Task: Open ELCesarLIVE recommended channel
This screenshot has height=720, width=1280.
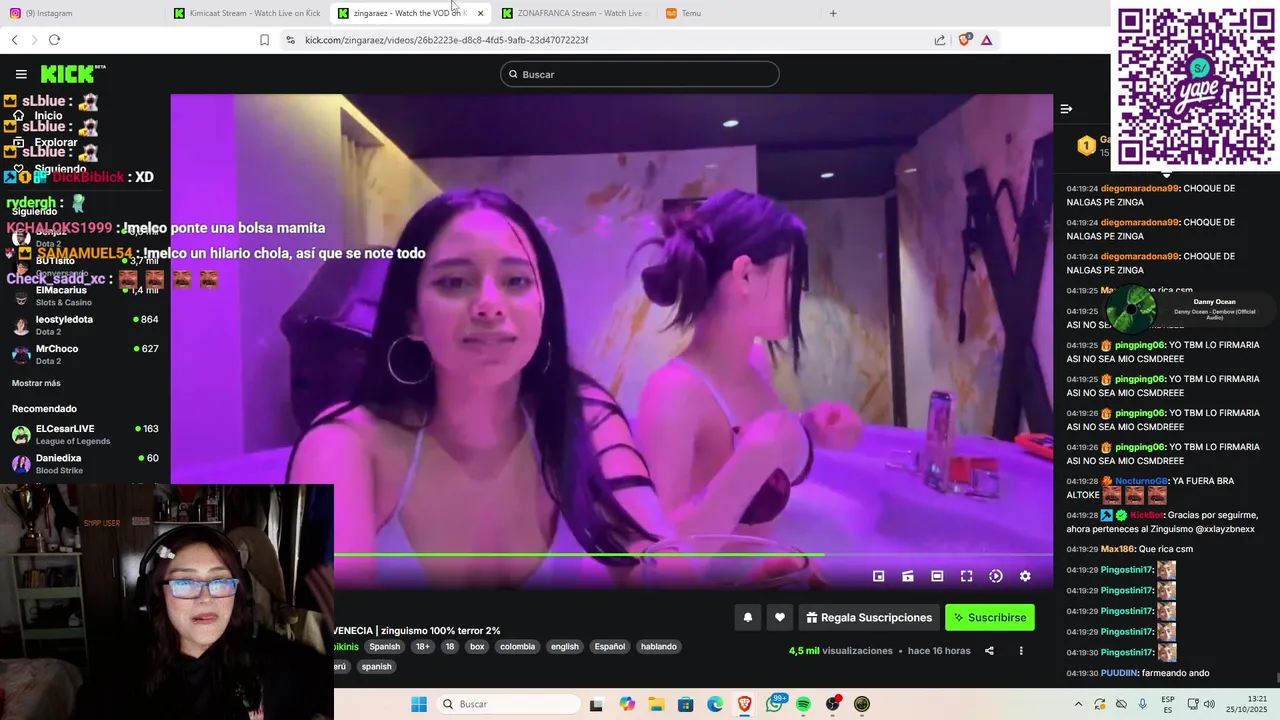Action: click(85, 435)
